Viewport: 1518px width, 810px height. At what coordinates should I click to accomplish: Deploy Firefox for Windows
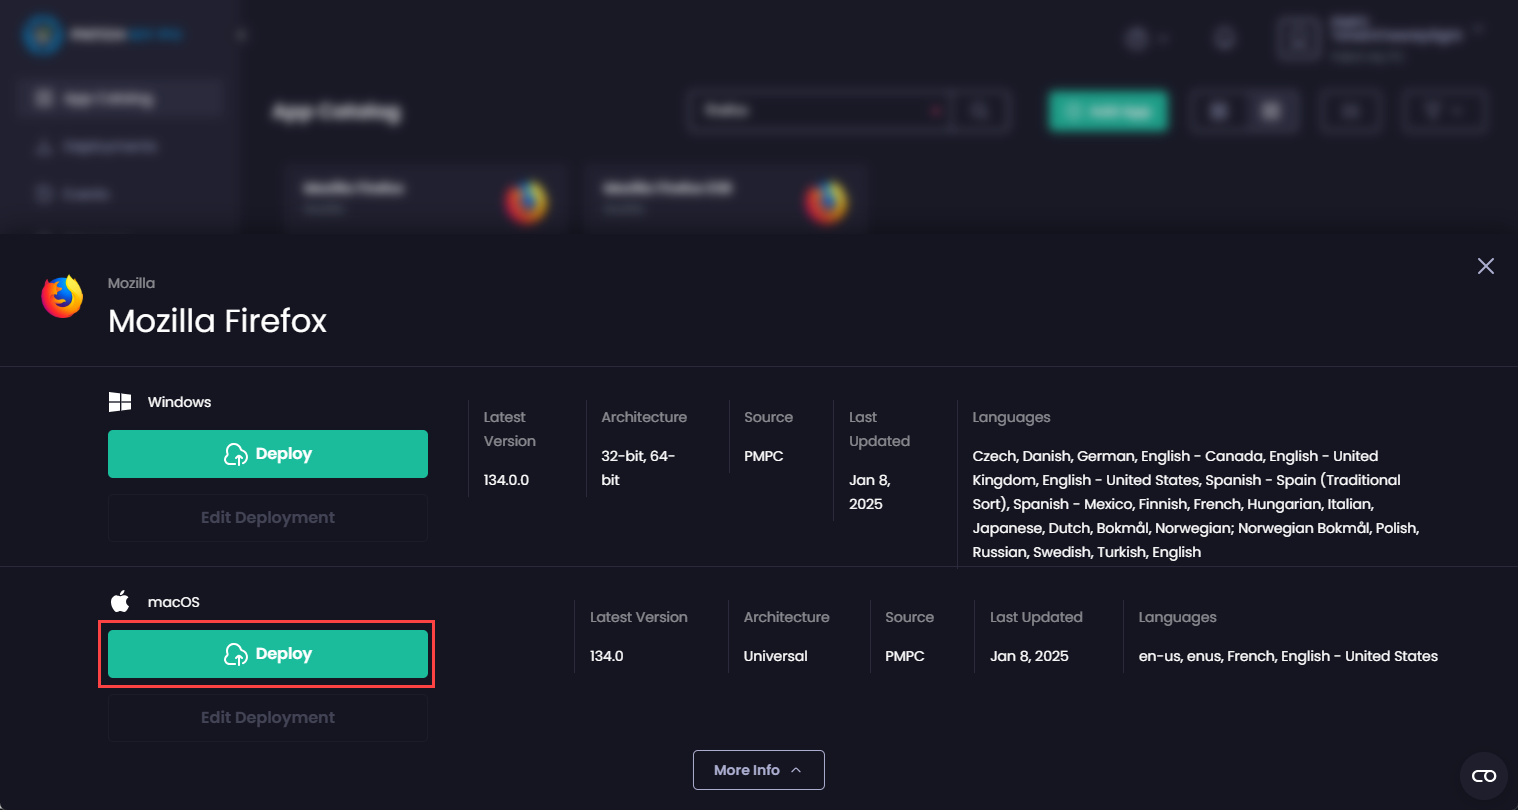click(x=268, y=454)
